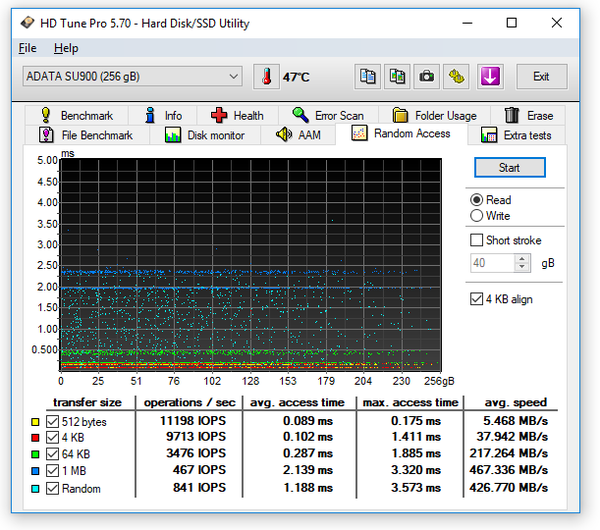Click the 426.770 MB/s average speed

coord(509,488)
